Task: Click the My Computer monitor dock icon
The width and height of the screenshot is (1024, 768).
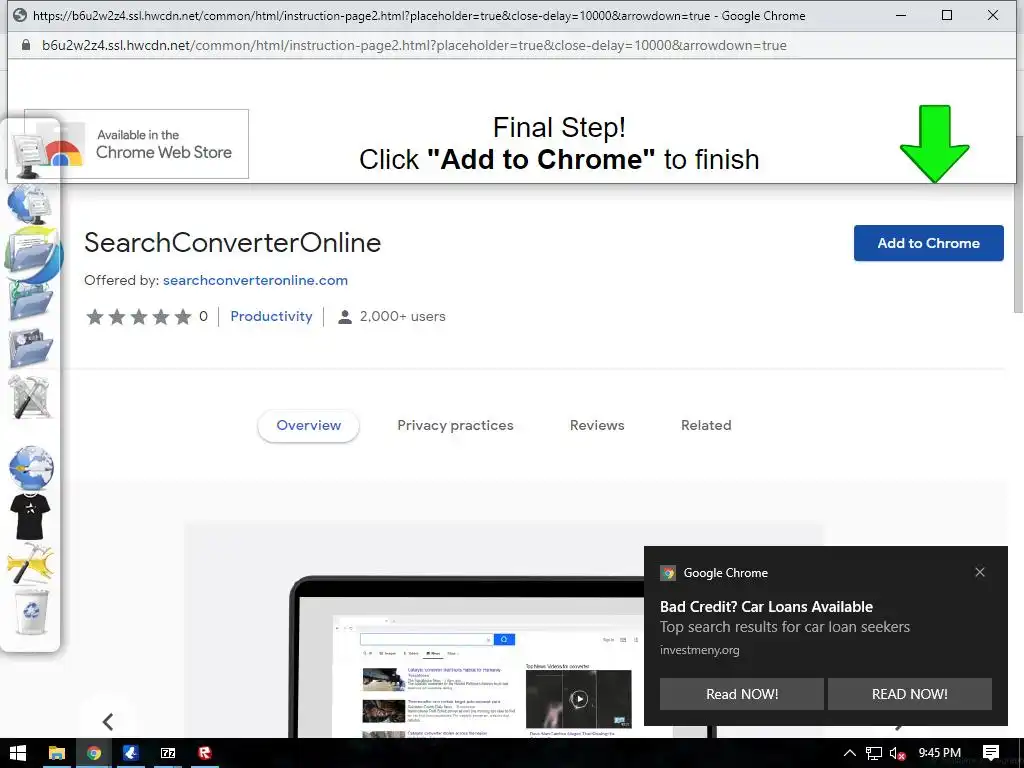Action: click(29, 154)
